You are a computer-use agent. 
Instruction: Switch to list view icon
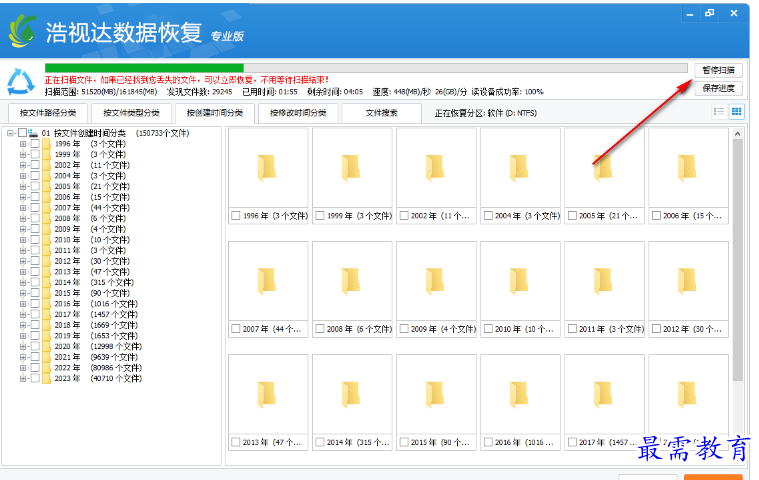[719, 112]
